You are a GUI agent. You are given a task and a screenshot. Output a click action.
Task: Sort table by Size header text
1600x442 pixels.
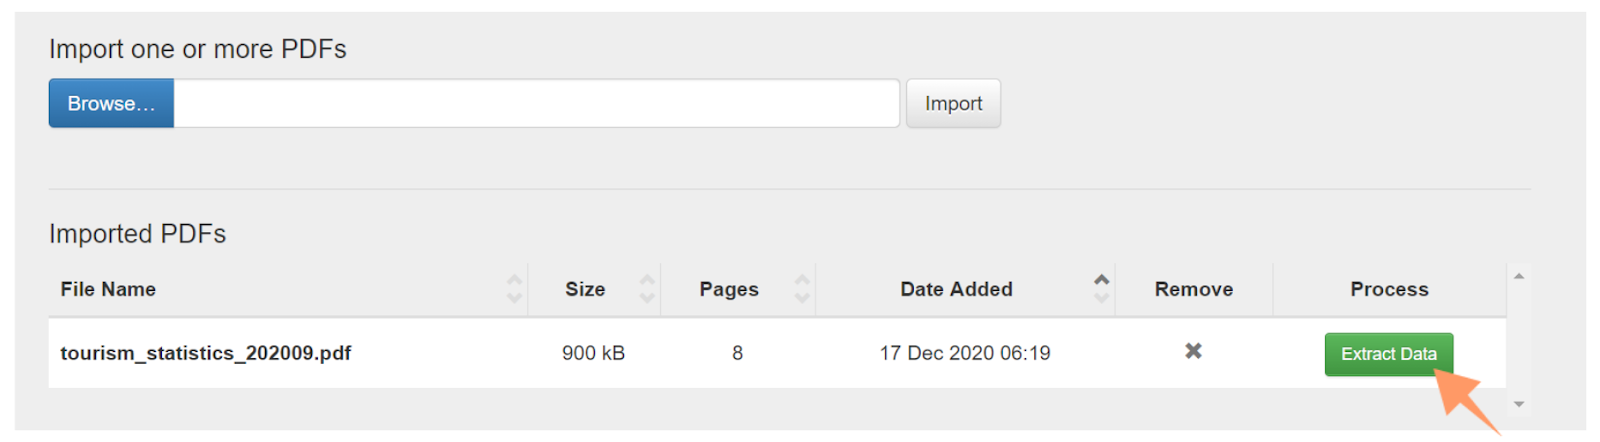585,289
